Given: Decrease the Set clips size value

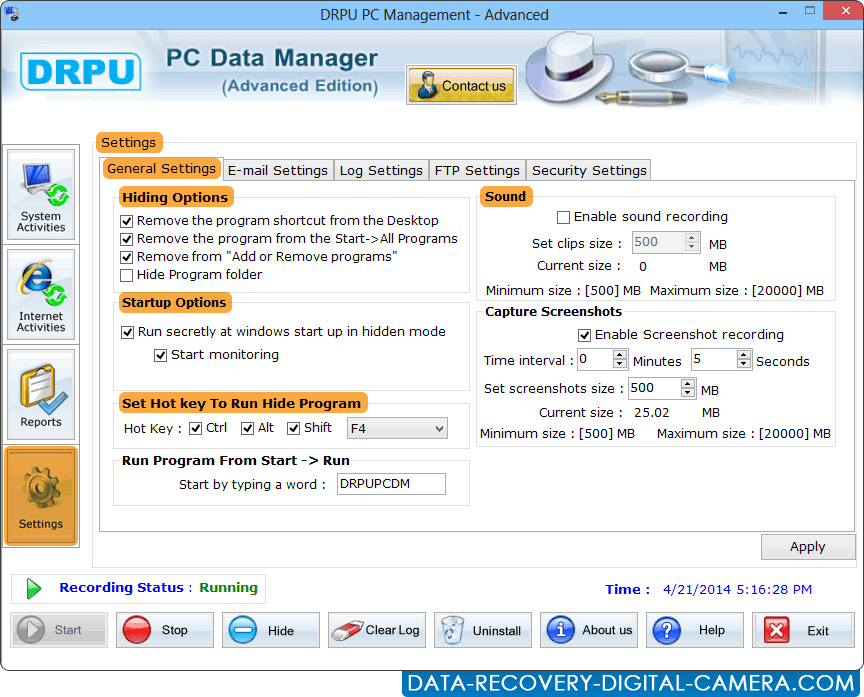Looking at the screenshot, I should point(692,247).
